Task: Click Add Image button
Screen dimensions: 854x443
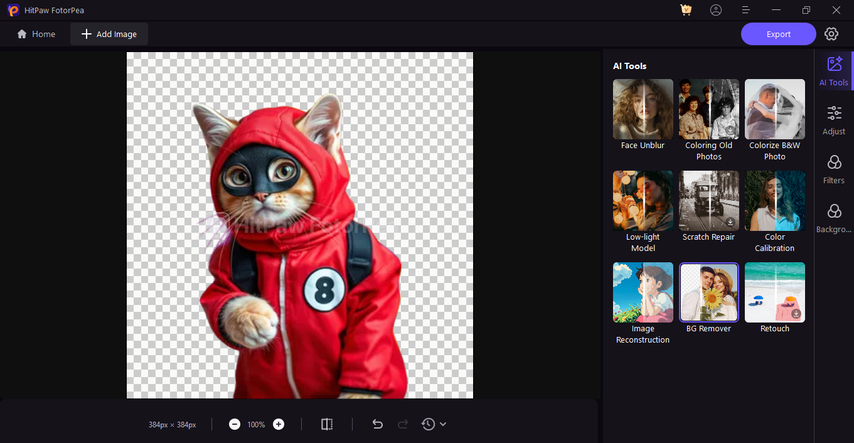Action: click(109, 34)
